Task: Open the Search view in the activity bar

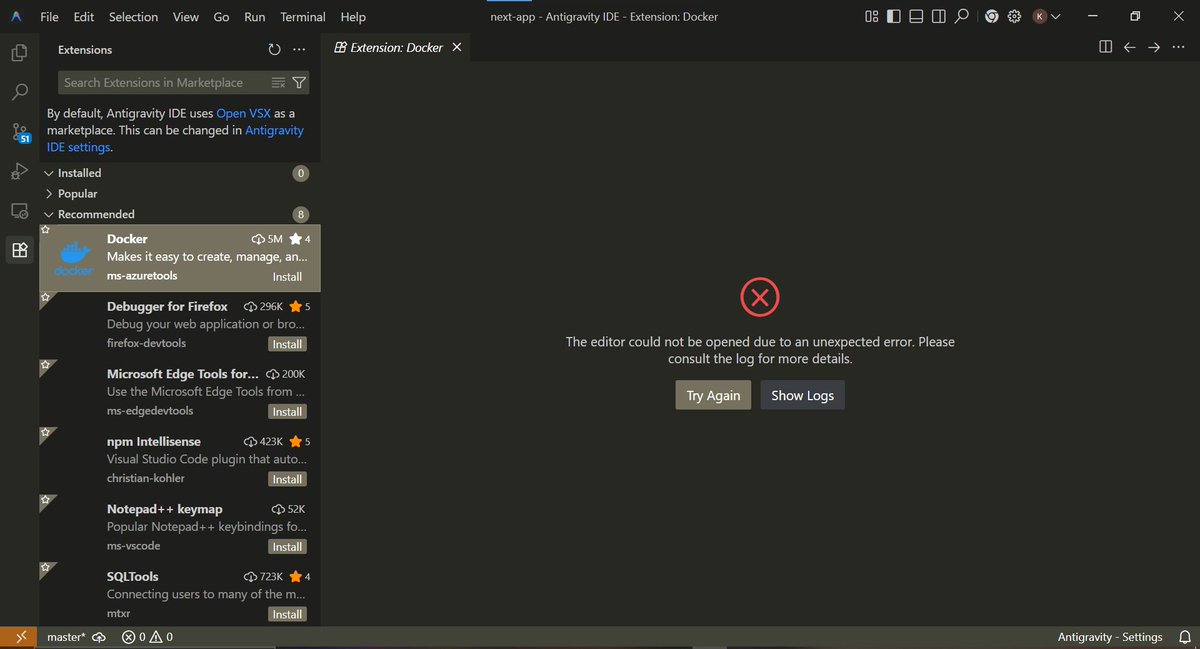Action: click(x=19, y=92)
